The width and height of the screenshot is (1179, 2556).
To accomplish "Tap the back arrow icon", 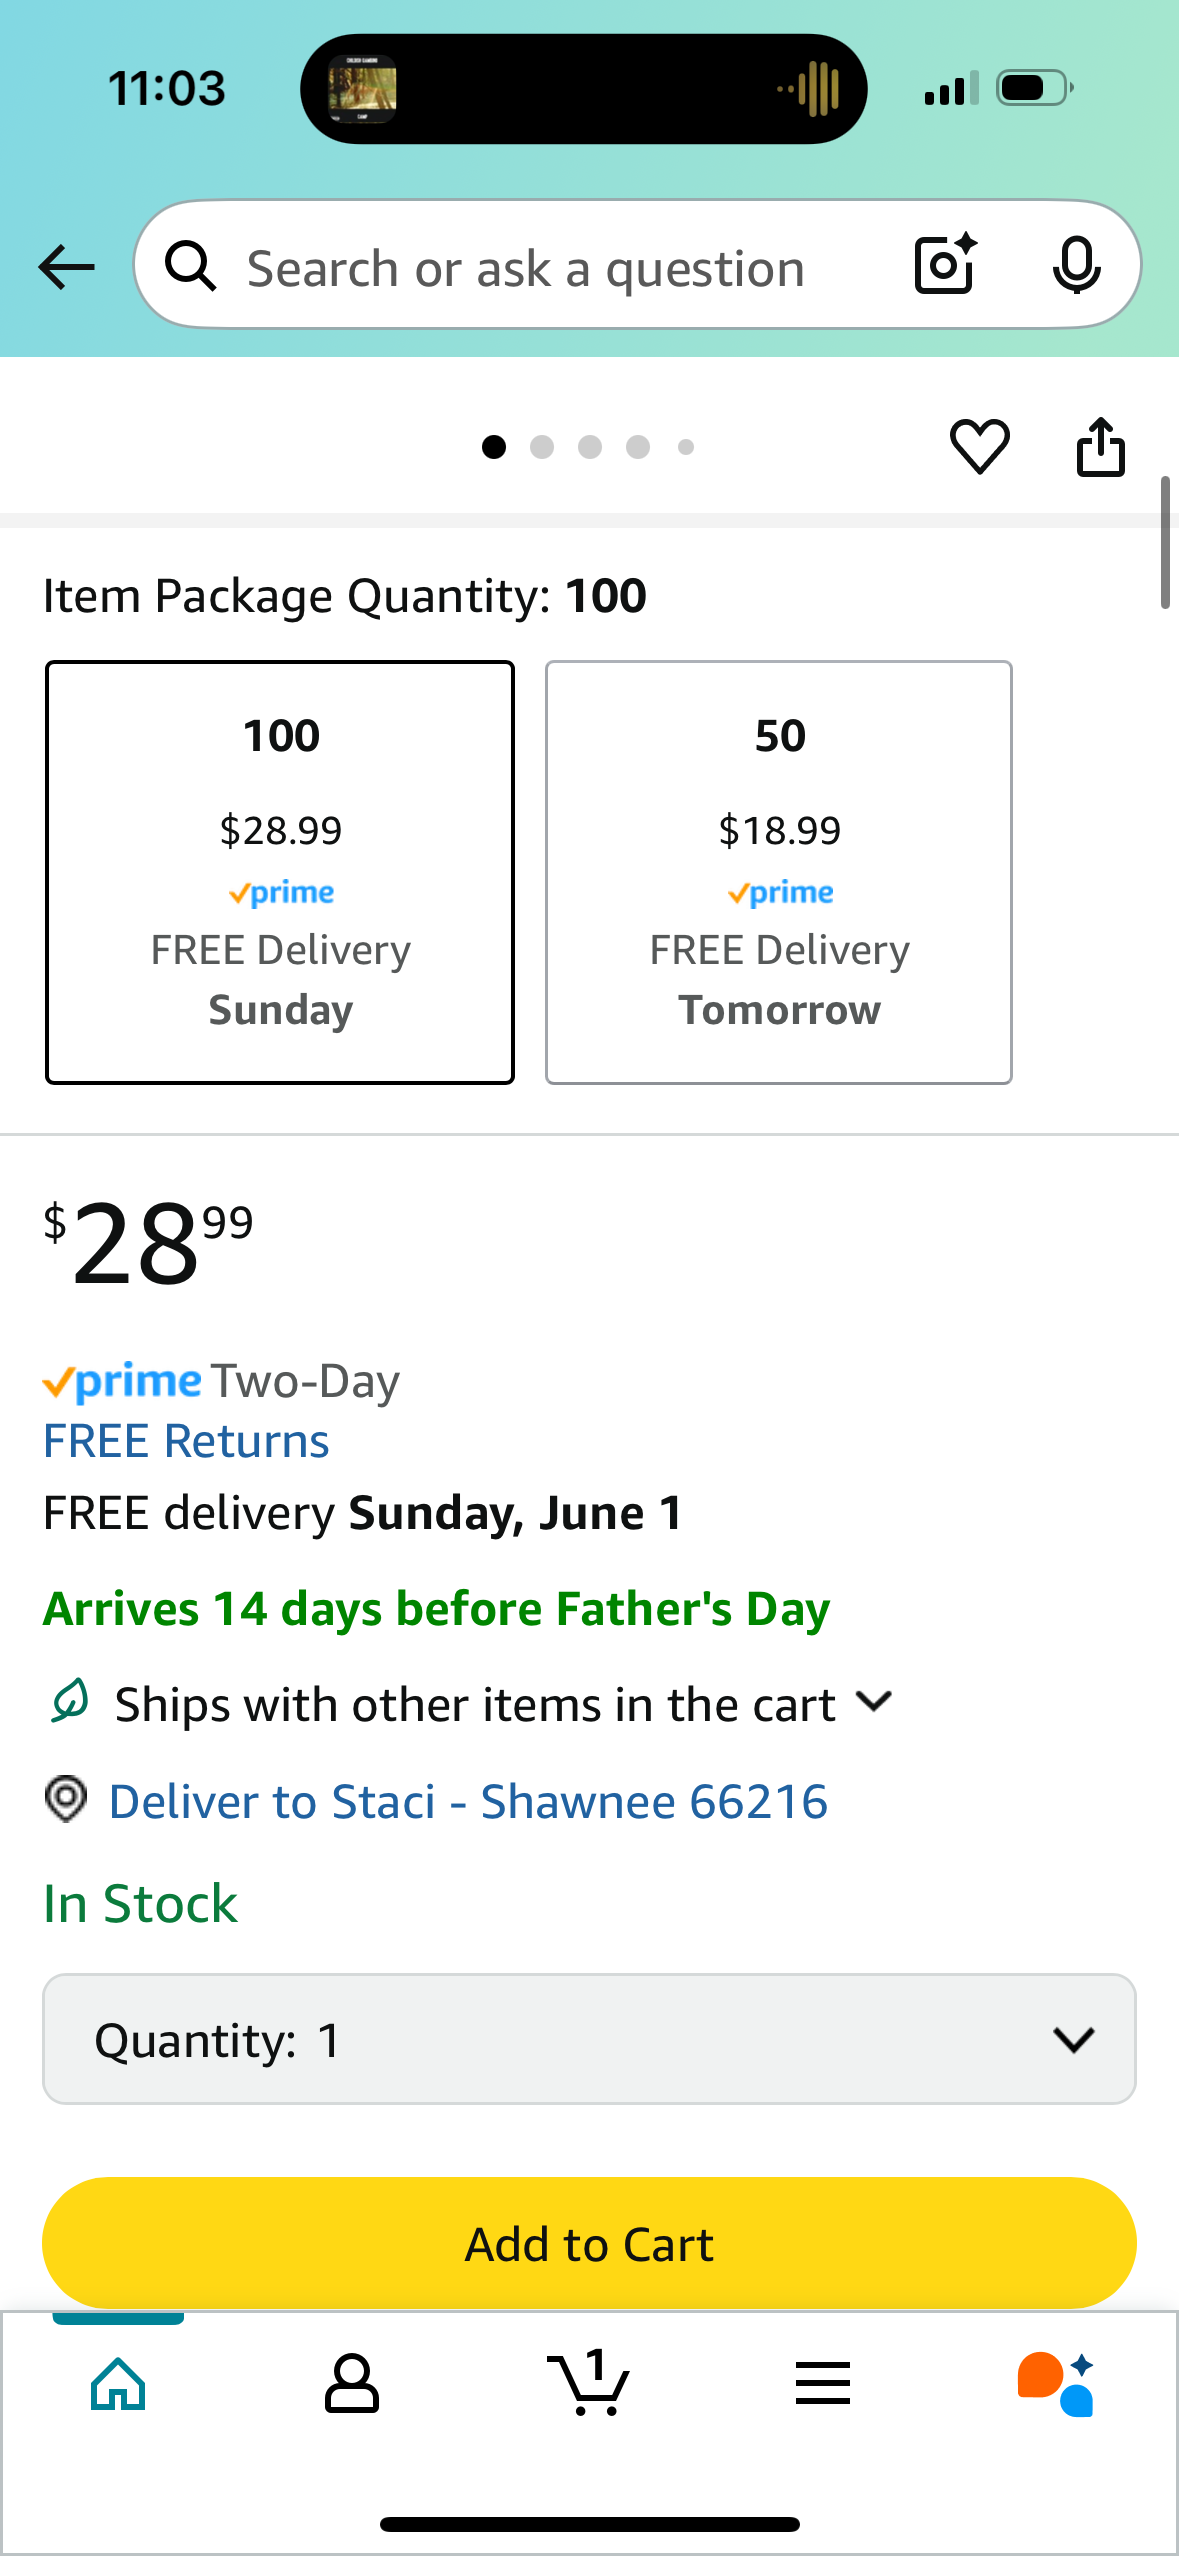I will [66, 268].
